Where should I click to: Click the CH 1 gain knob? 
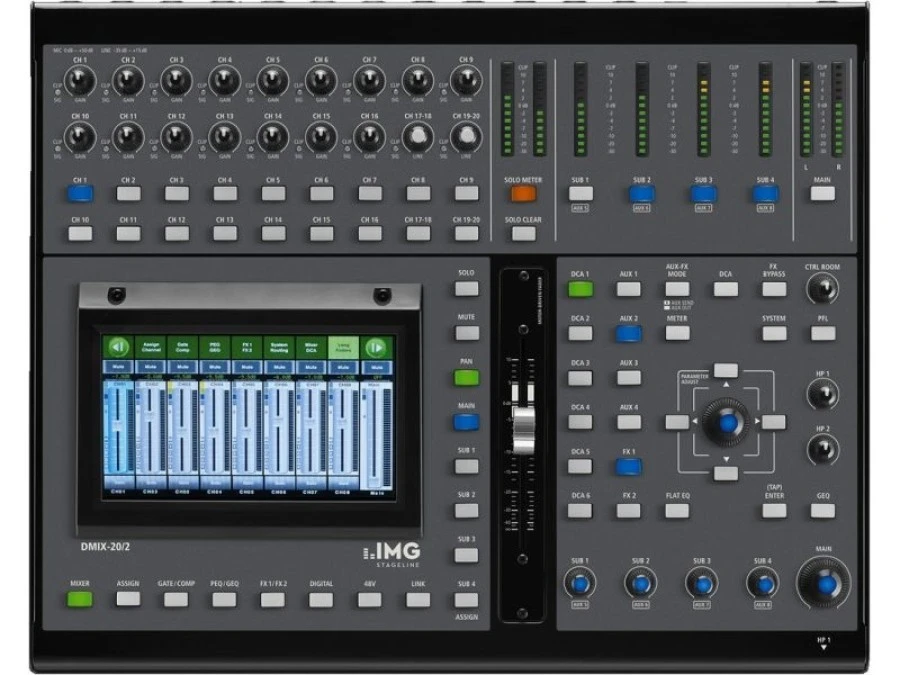(80, 81)
